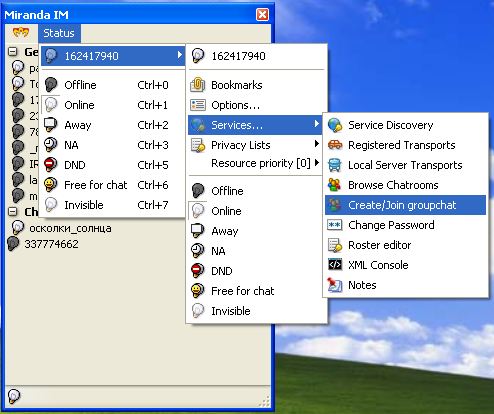Click the Browse Chatrooms people icon
The image size is (494, 414).
(335, 185)
